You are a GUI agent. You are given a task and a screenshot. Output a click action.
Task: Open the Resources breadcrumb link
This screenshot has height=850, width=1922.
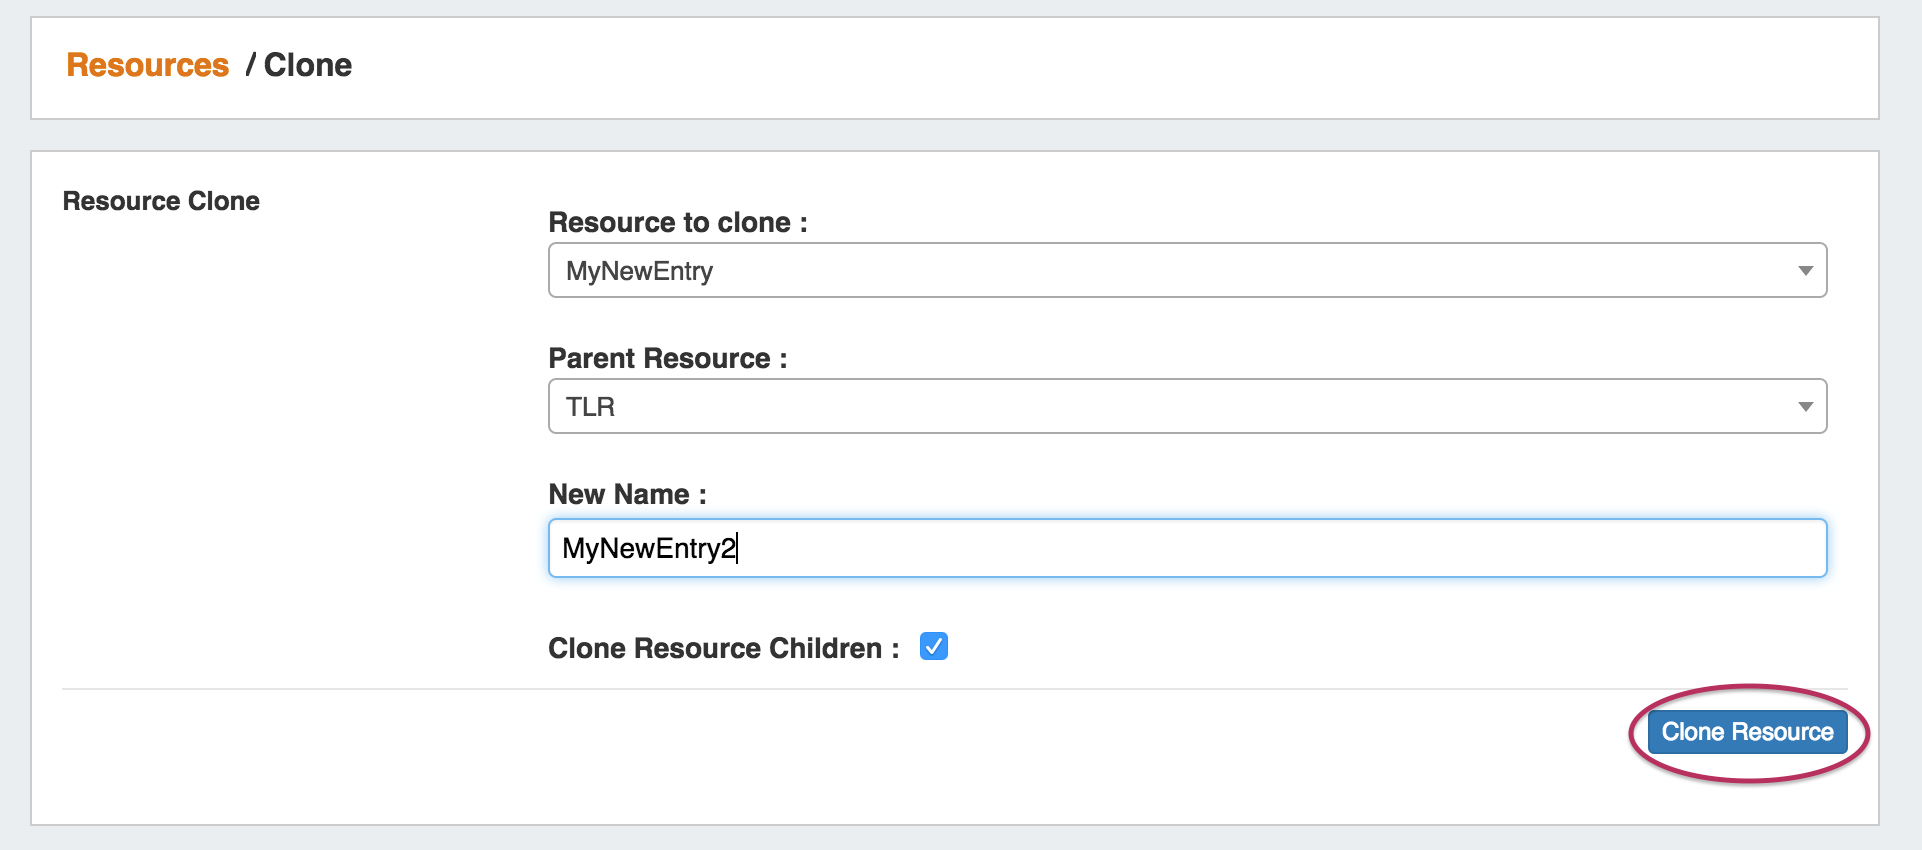pos(147,65)
